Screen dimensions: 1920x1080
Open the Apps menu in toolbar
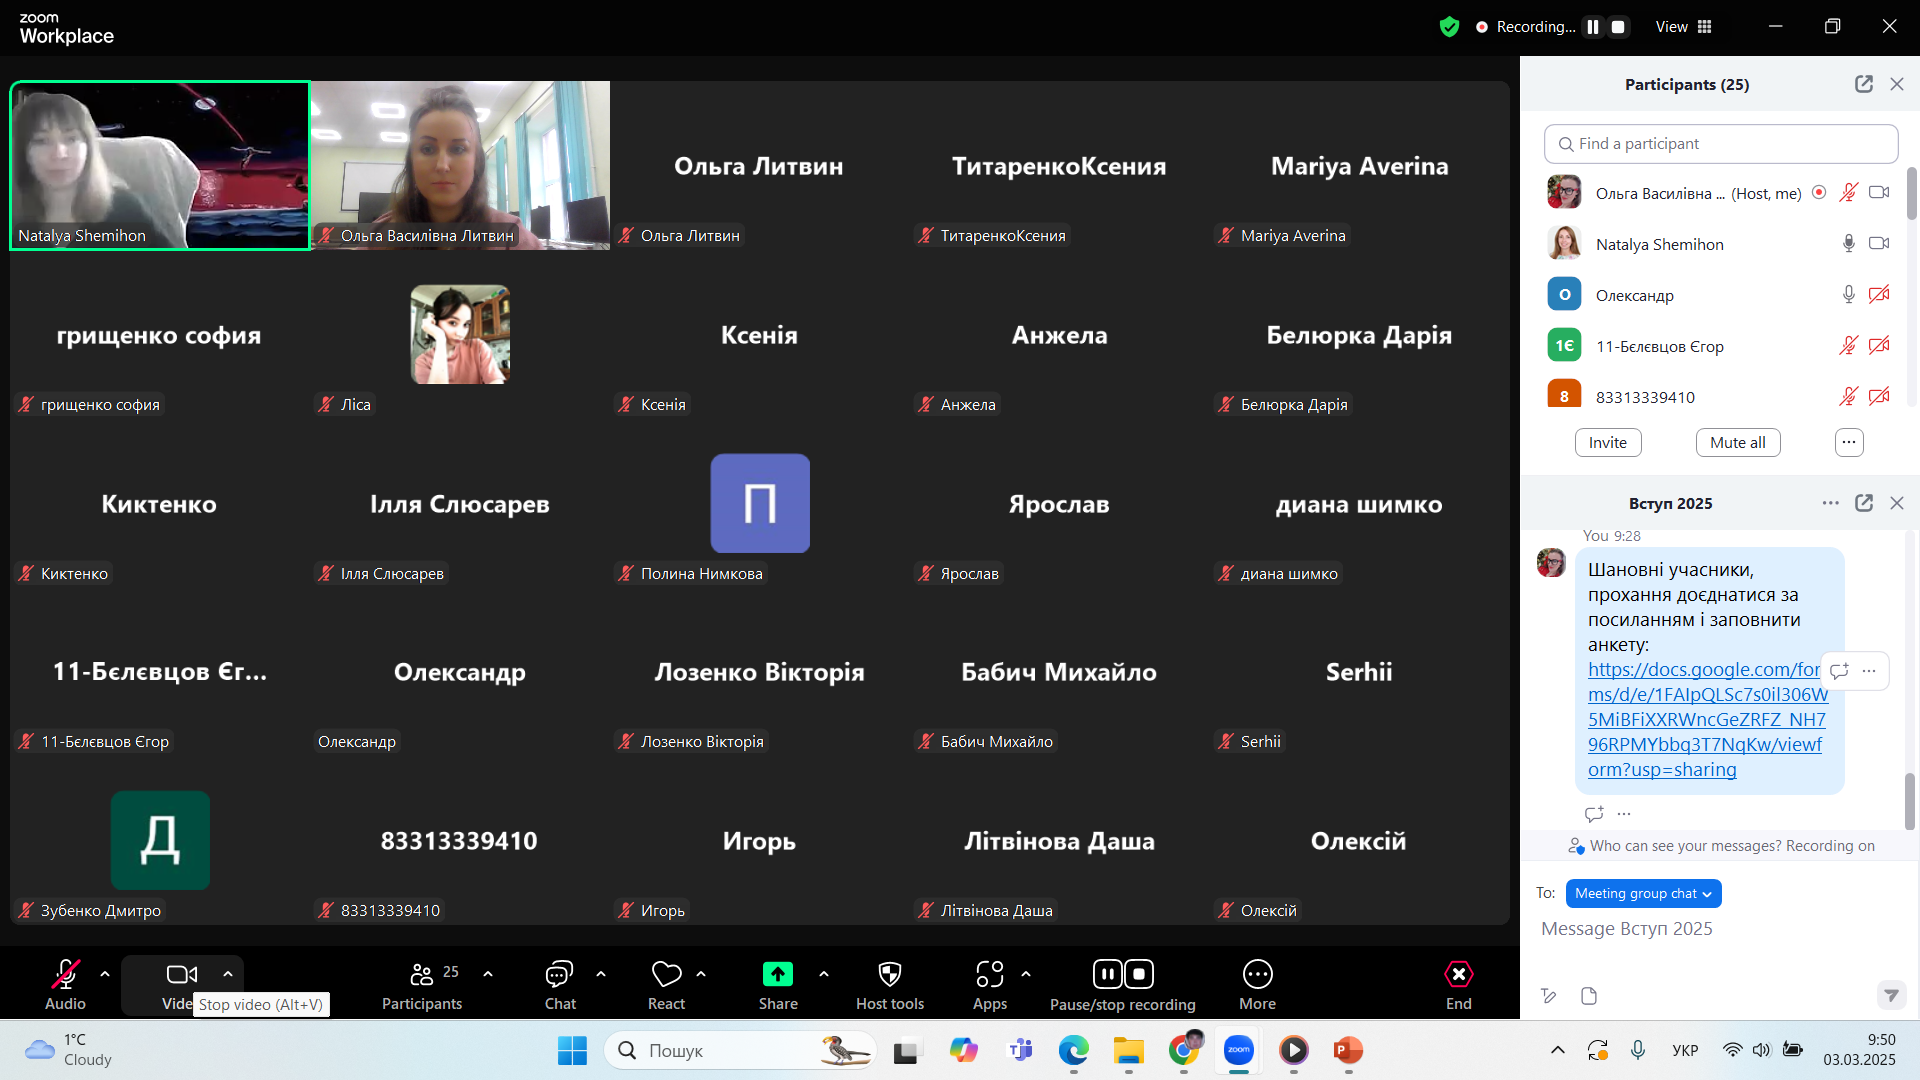(990, 984)
